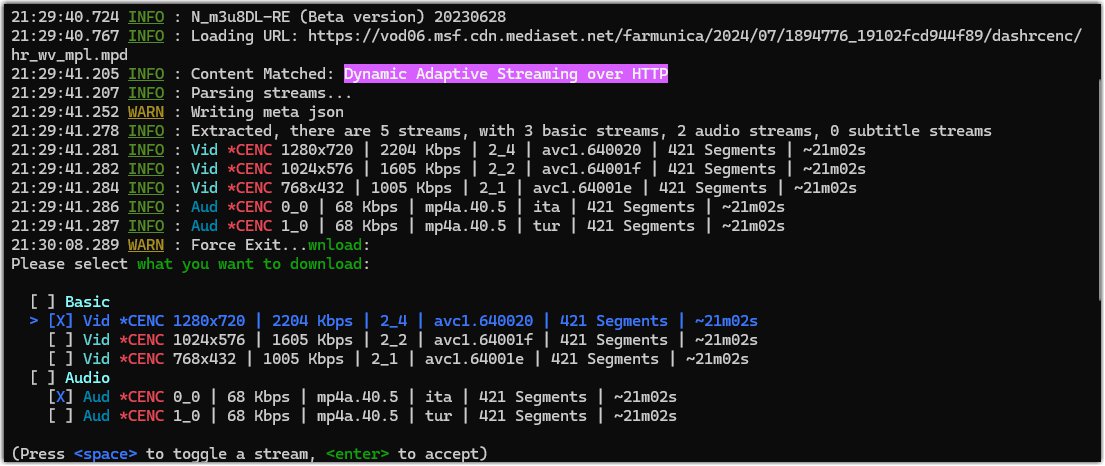Image resolution: width=1105 pixels, height=466 pixels.
Task: Check the tur audio box in selection list
Action: (x=61, y=416)
